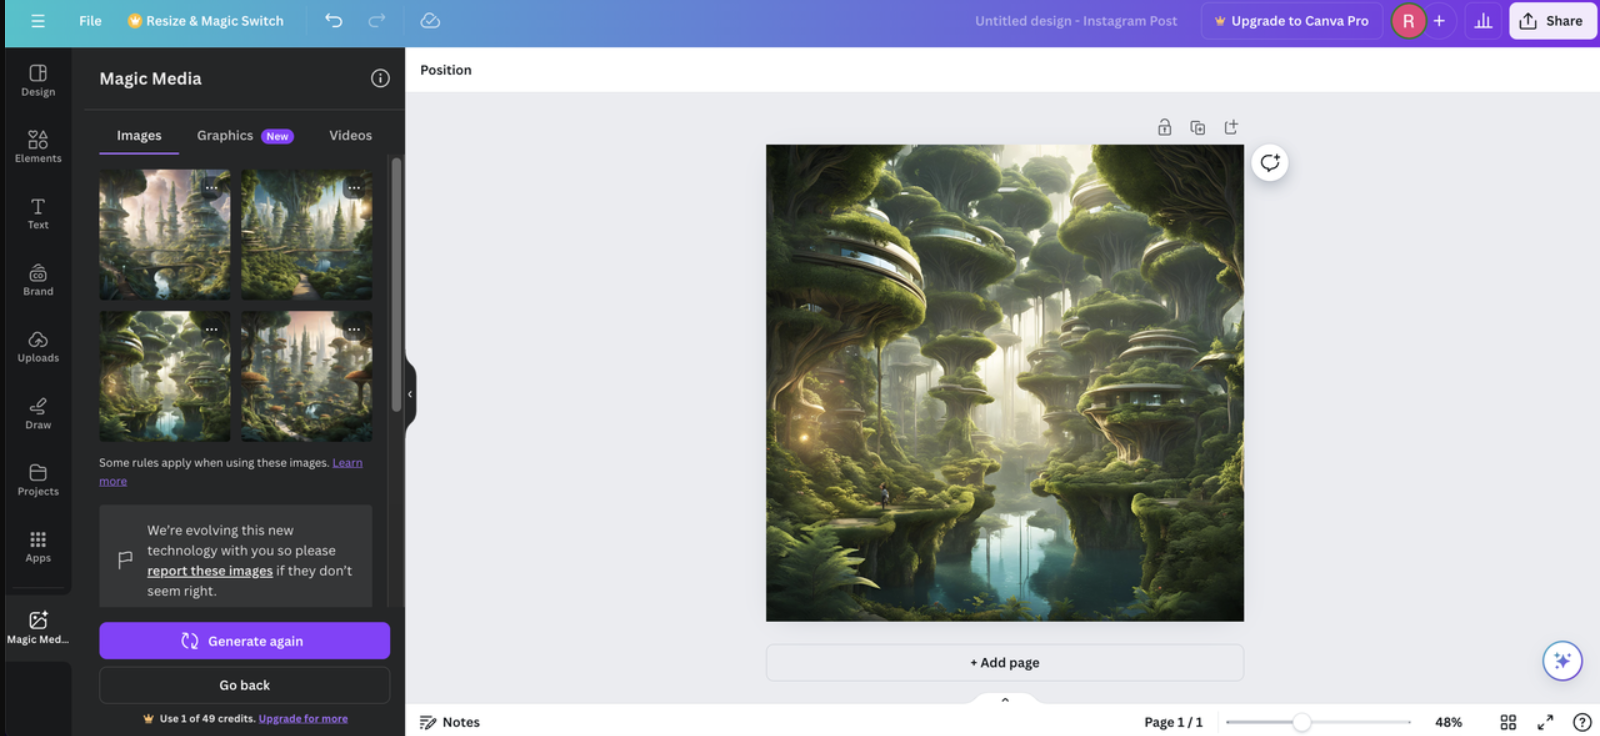Lock the page using the lock icon
Screen dimensions: 1600x736
[x=1165, y=127]
